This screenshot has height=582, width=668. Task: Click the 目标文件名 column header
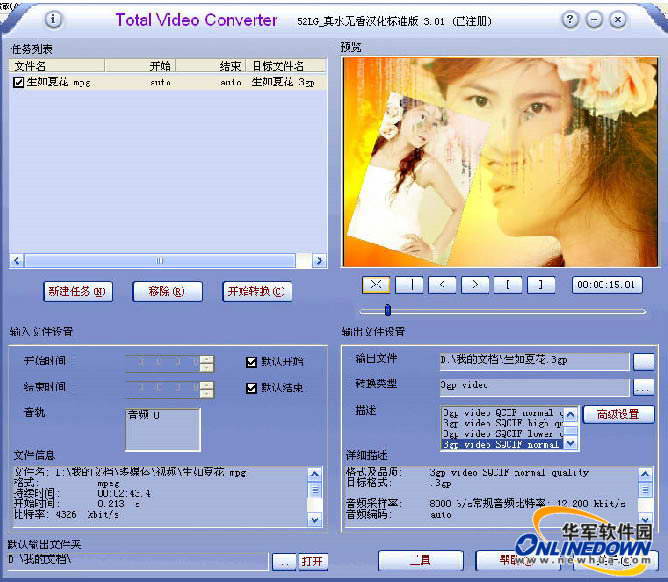coord(286,66)
